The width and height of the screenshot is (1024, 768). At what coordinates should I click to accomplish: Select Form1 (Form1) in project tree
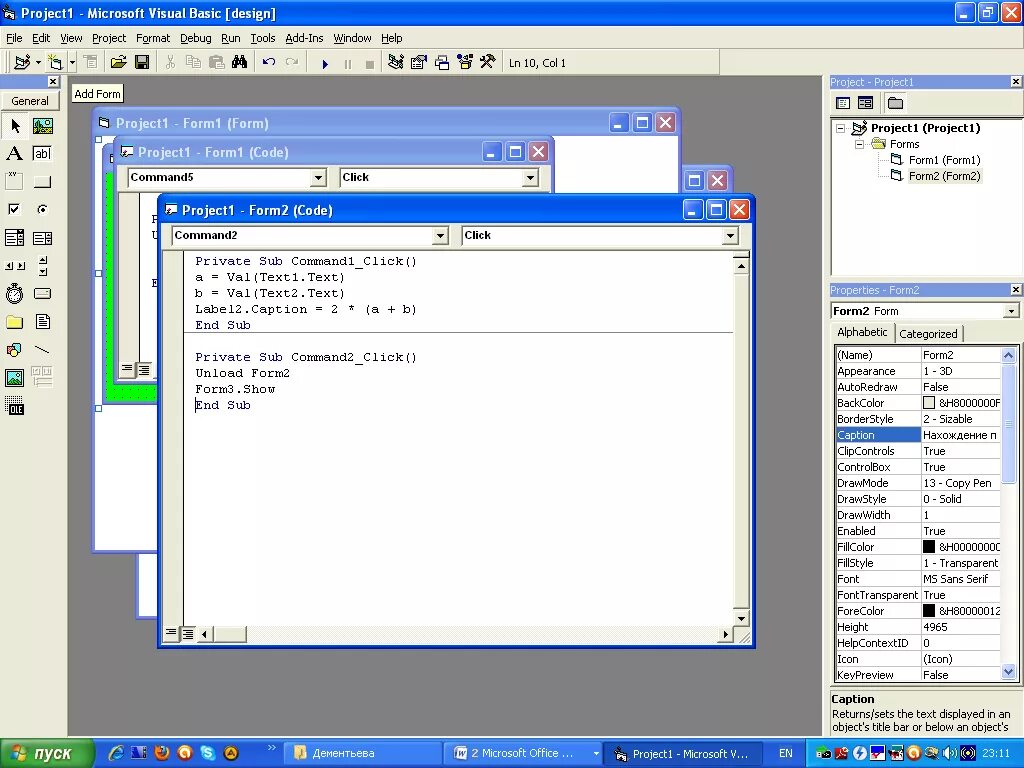(944, 160)
